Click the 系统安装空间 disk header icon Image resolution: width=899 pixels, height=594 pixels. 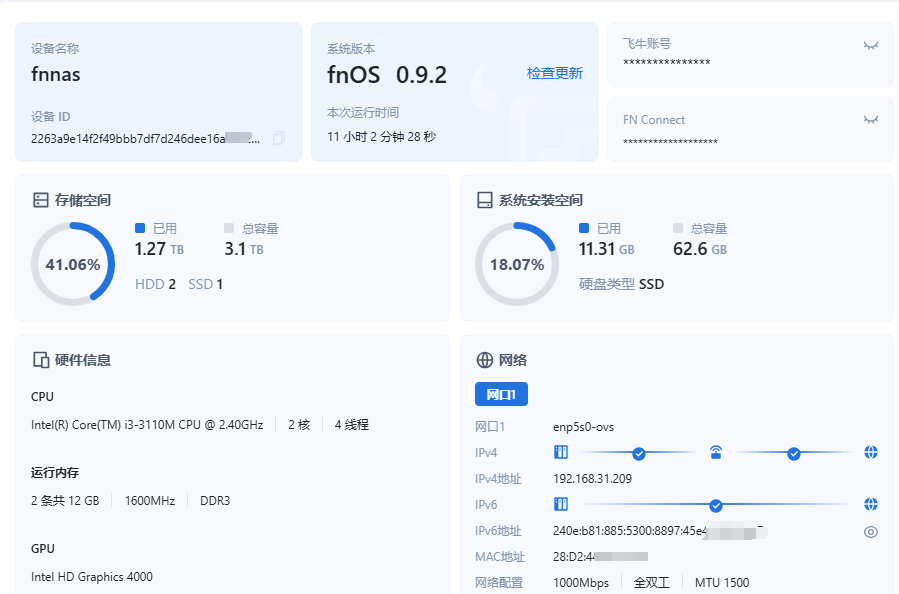pyautogui.click(x=485, y=200)
